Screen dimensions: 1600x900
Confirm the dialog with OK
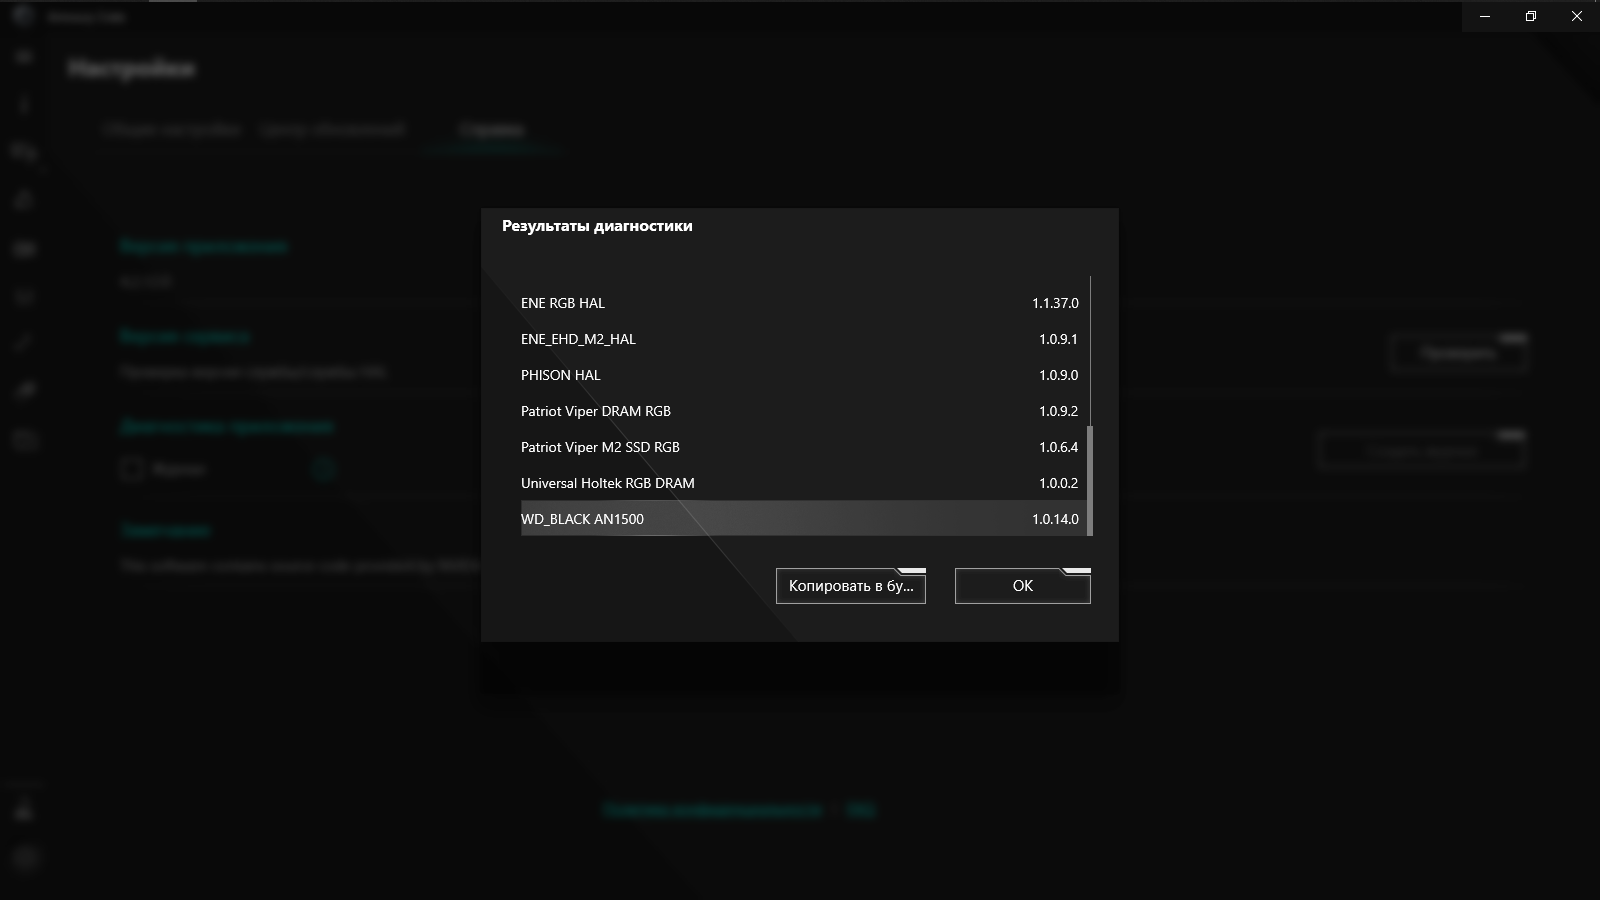[x=1023, y=586]
